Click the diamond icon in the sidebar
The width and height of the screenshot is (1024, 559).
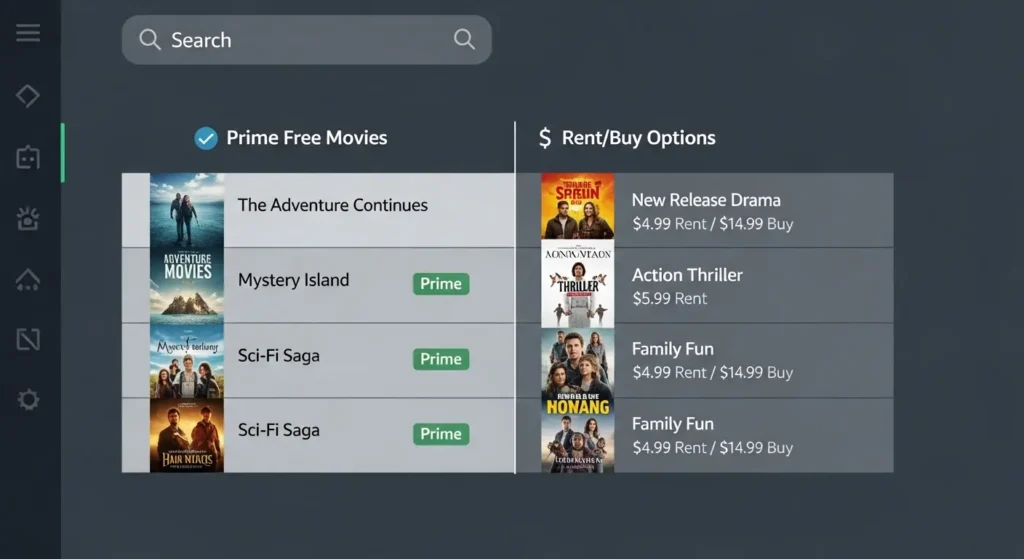coord(28,96)
